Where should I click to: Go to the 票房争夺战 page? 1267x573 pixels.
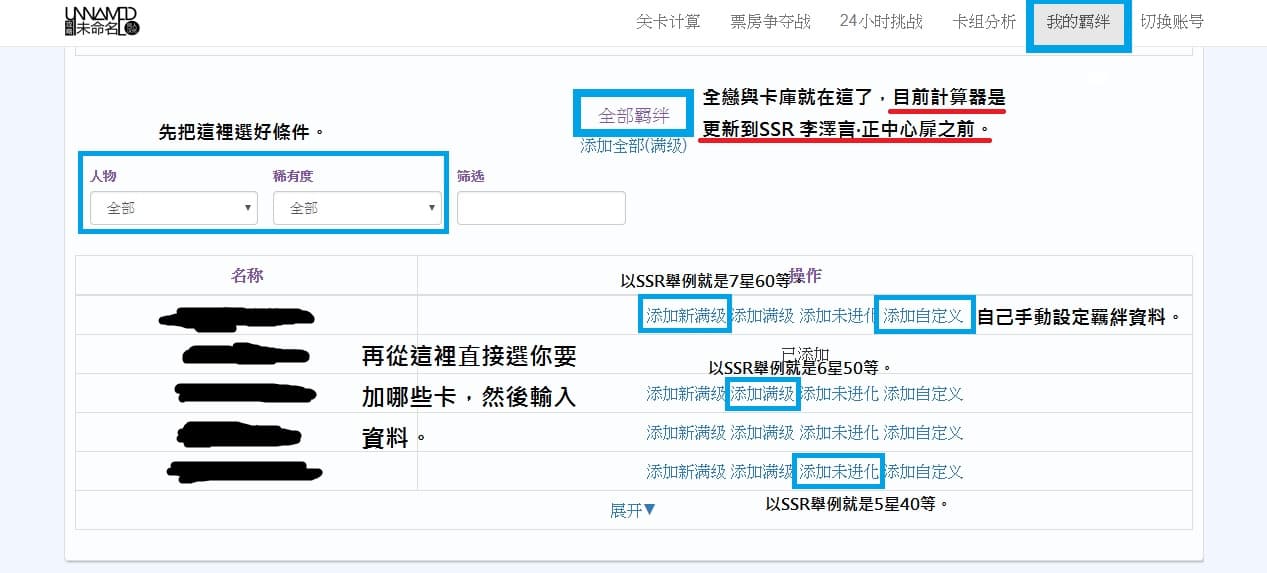point(770,22)
